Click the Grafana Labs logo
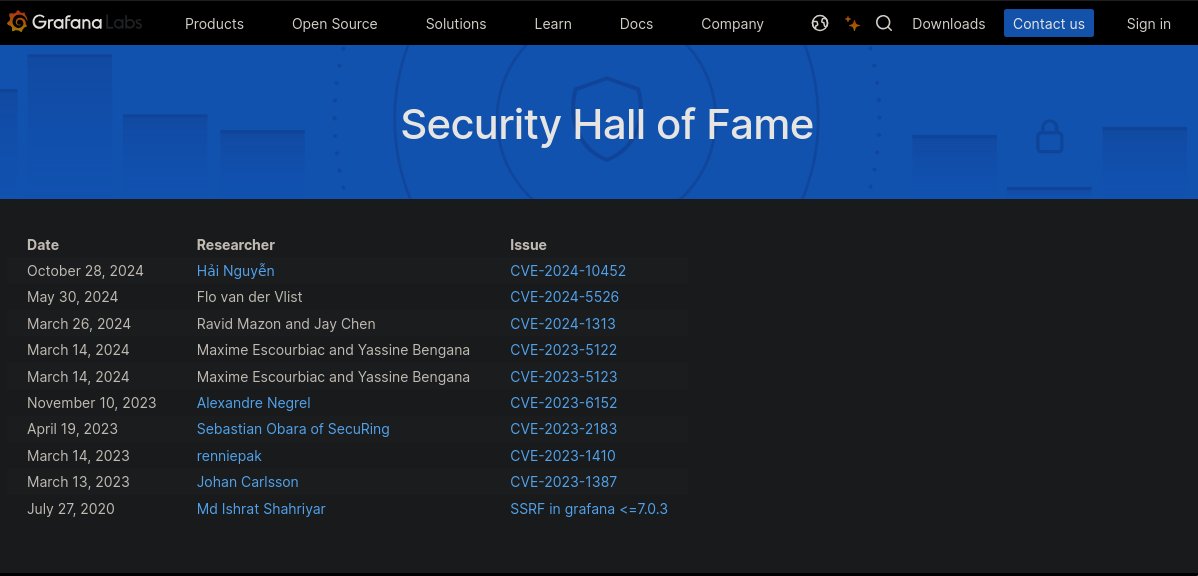Viewport: 1198px width, 576px height. click(74, 22)
